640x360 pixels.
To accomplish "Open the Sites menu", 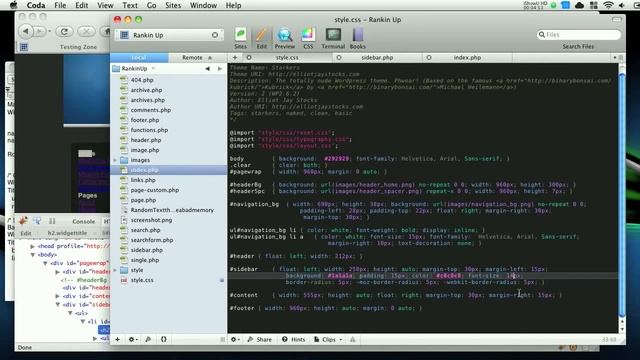I will [173, 5].
